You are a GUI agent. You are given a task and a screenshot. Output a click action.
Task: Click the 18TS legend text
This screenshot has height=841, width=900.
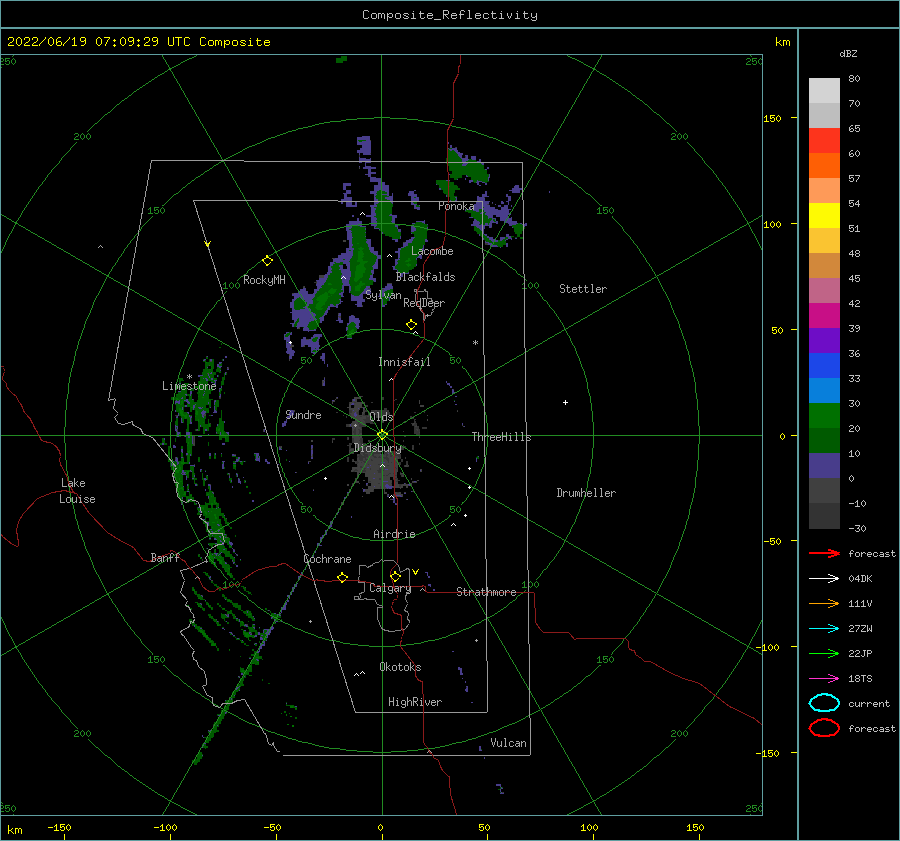pos(860,679)
